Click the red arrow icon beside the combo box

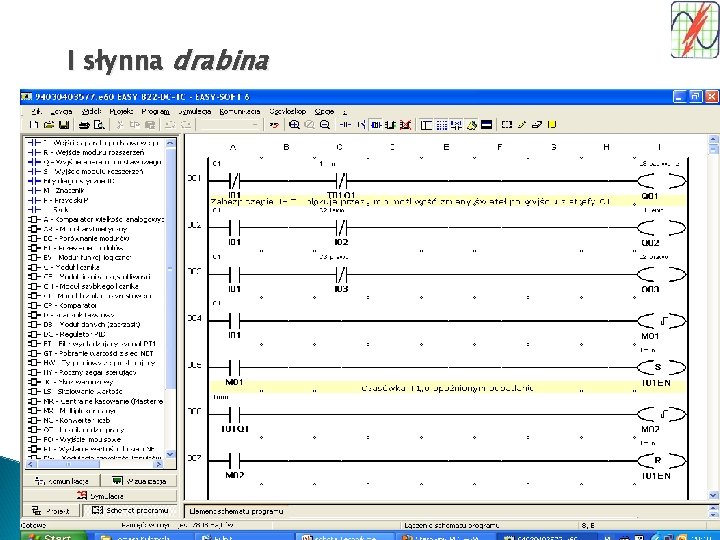(274, 124)
